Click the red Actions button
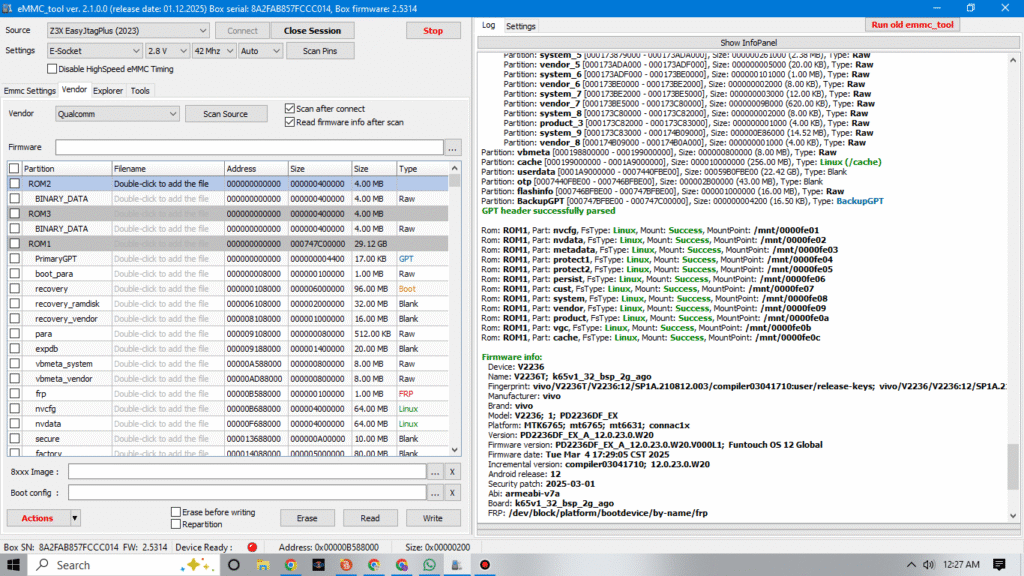 coord(37,518)
